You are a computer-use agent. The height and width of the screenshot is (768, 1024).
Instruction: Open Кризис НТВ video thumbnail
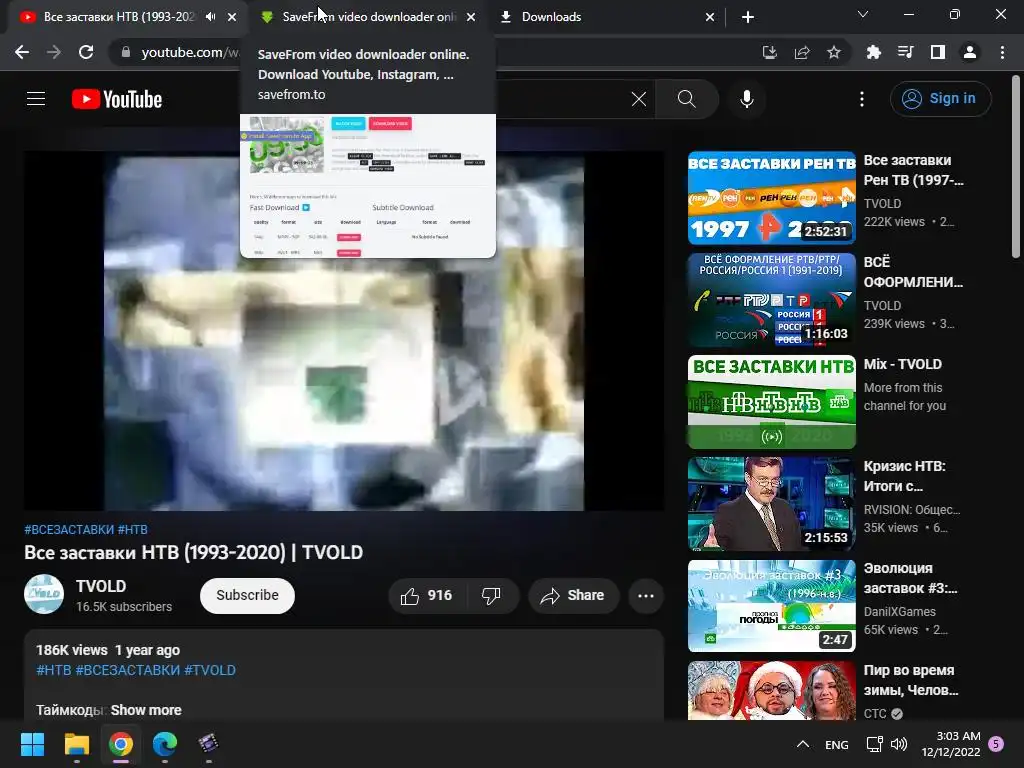(x=771, y=504)
